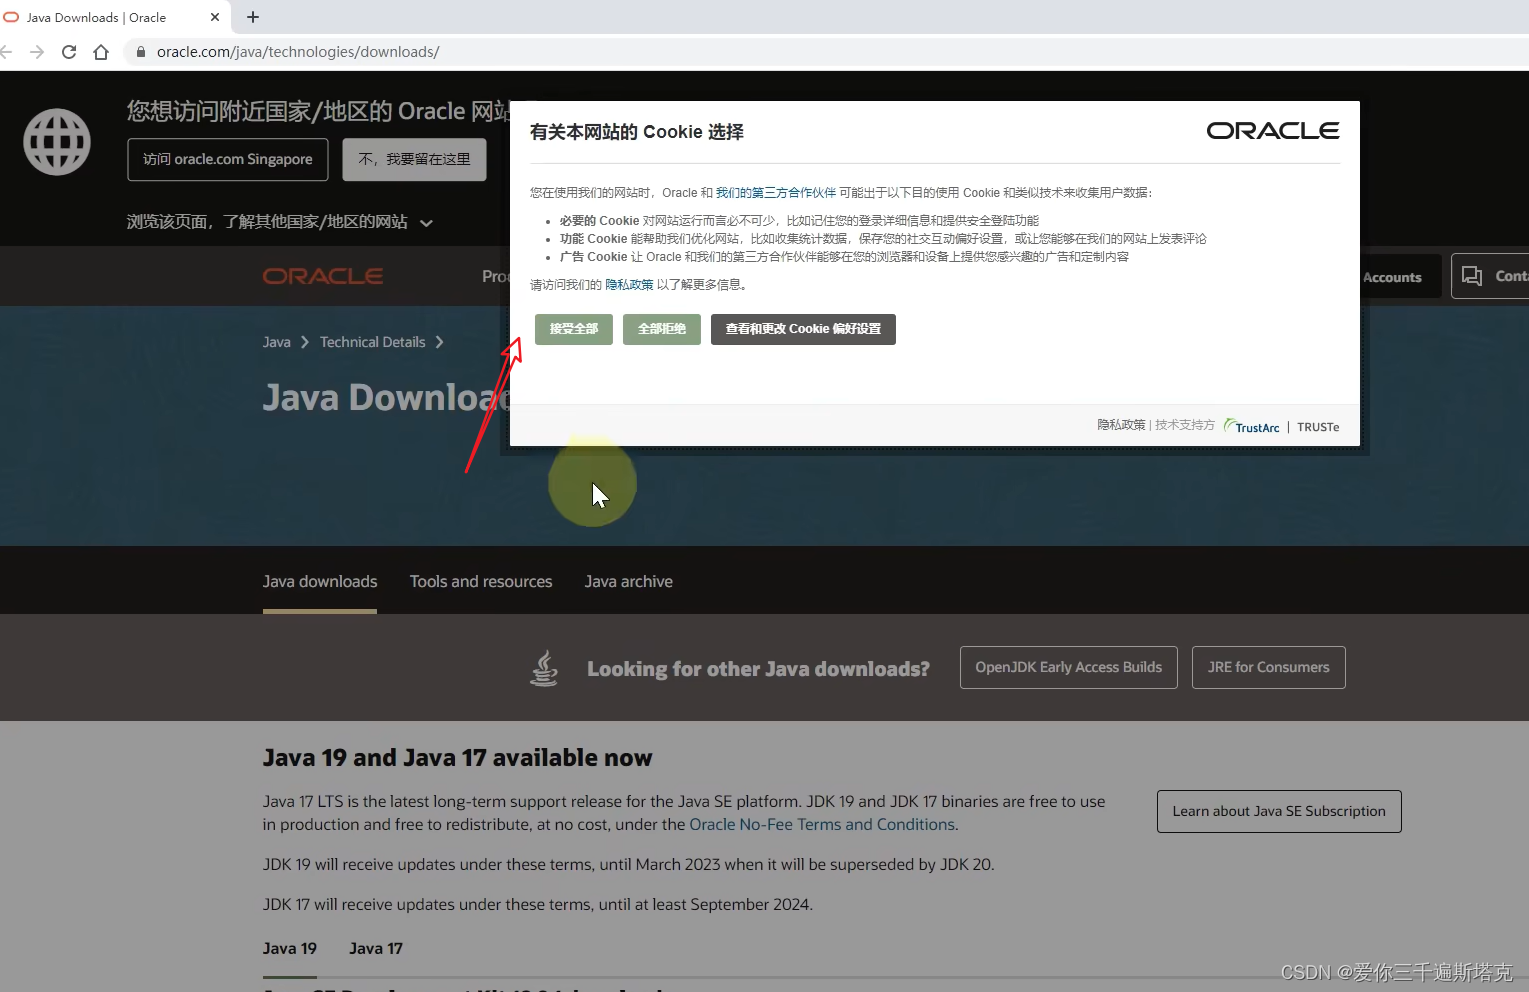Accept all cookies with 接受全部
Viewport: 1529px width, 992px height.
(x=574, y=329)
